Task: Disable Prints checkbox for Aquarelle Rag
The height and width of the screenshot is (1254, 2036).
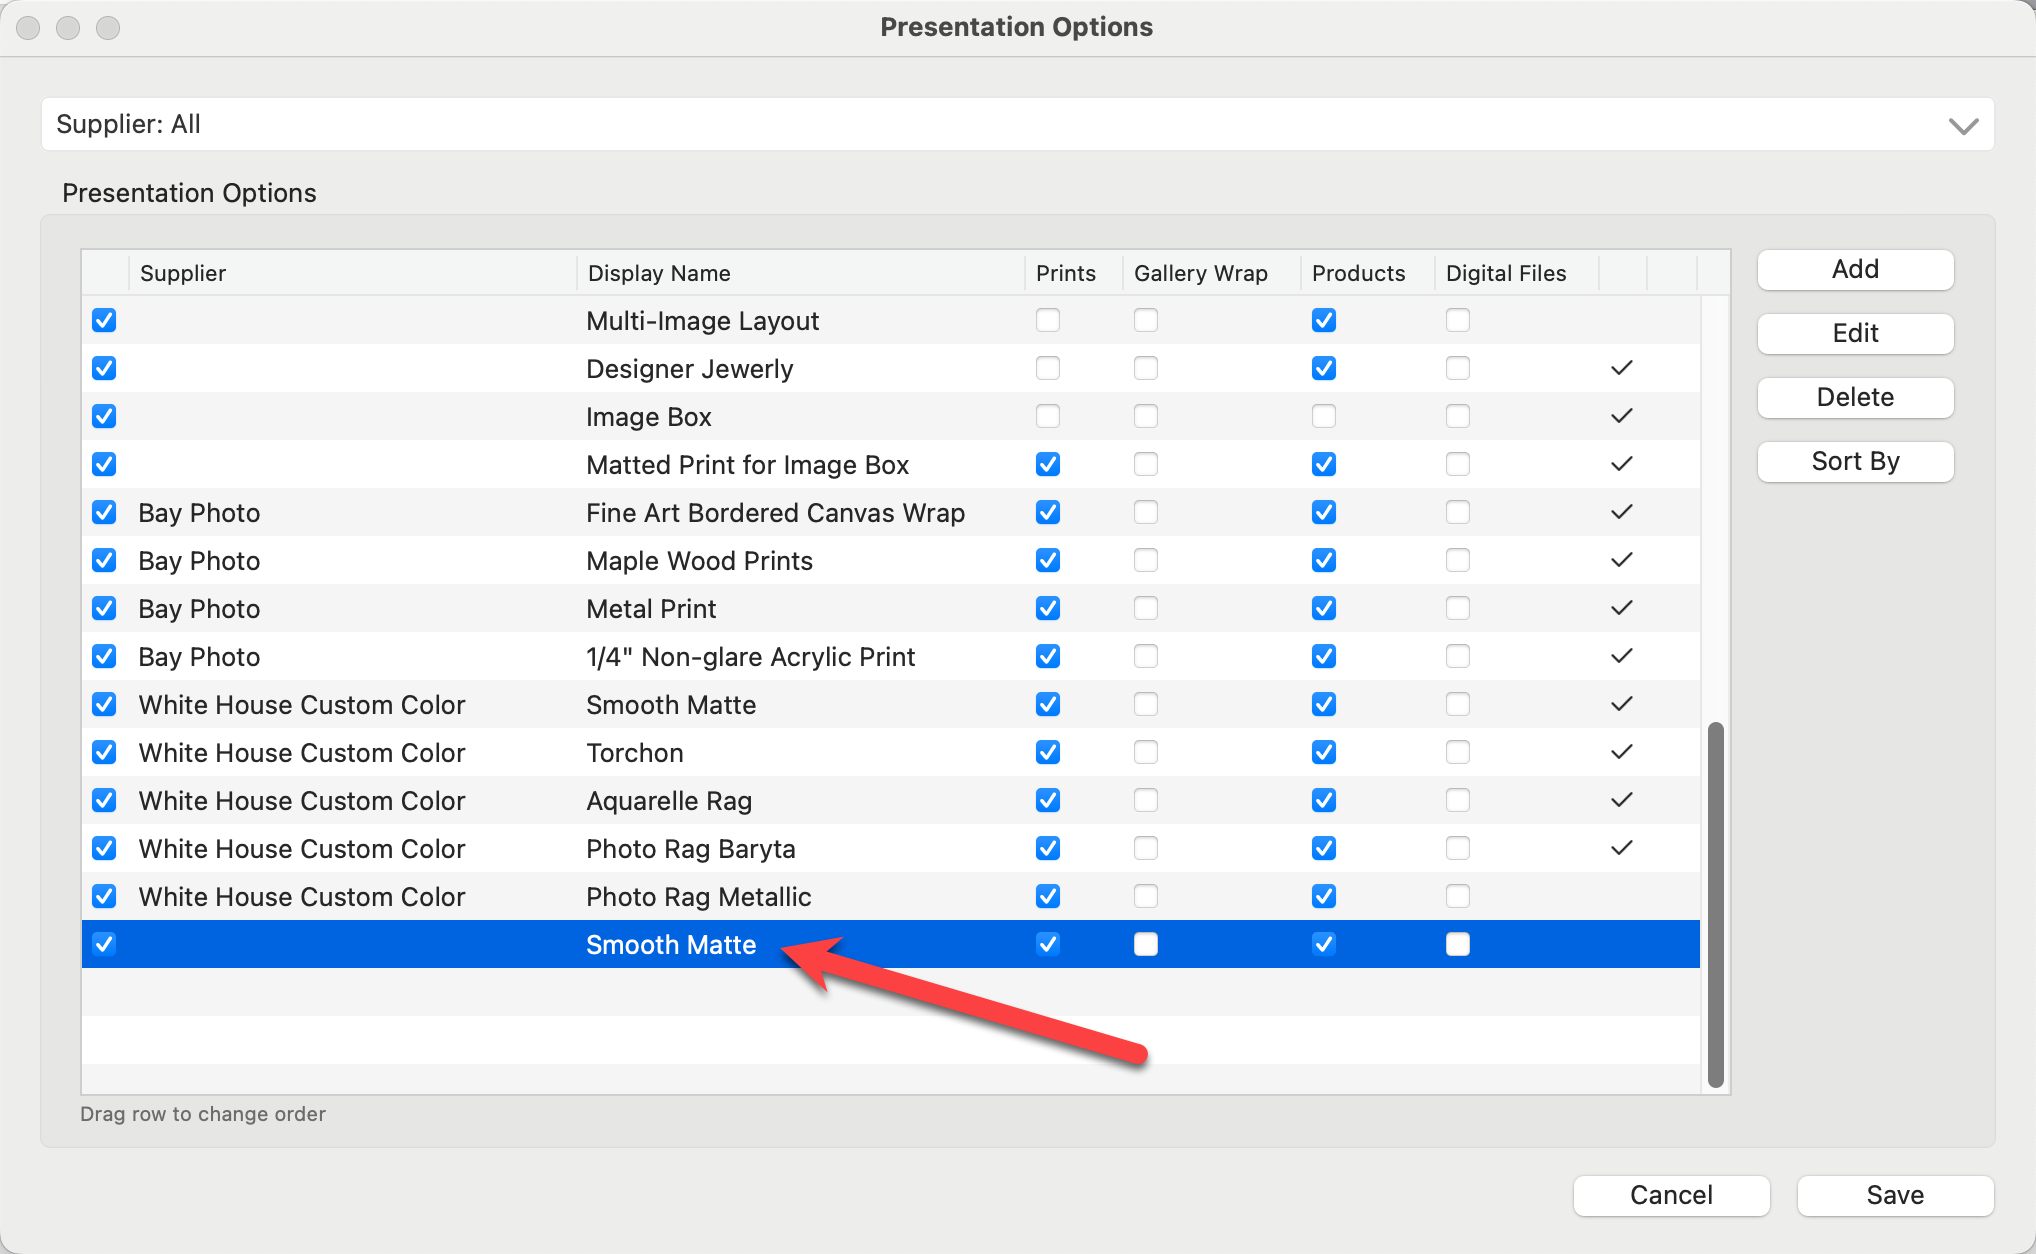Action: tap(1048, 800)
